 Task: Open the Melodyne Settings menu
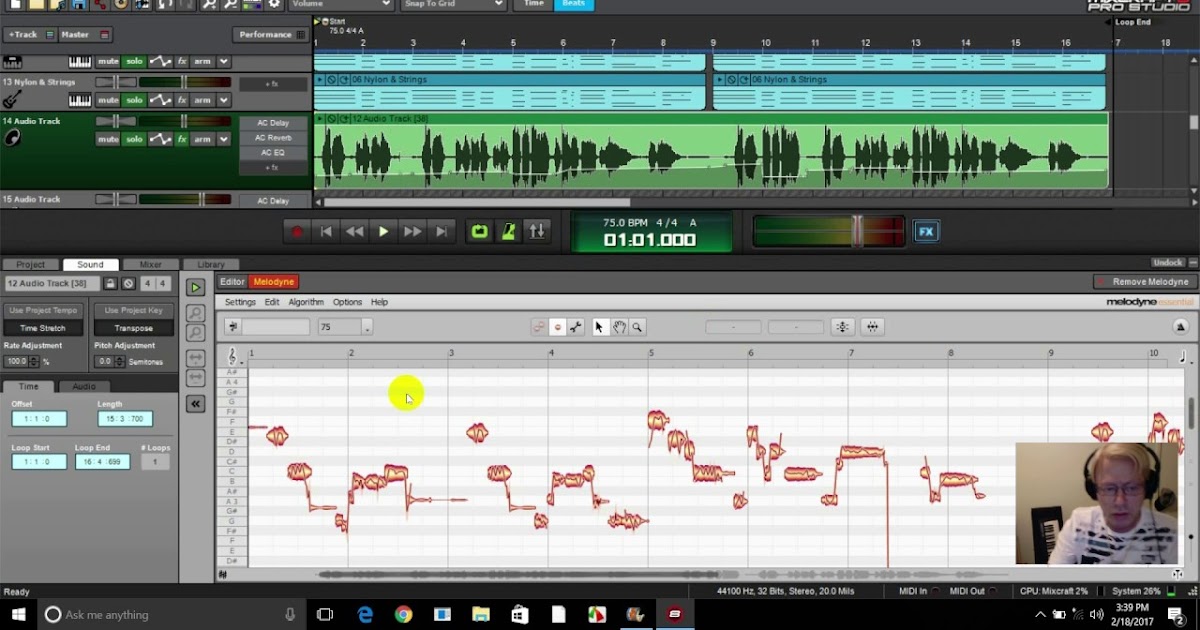[x=240, y=302]
